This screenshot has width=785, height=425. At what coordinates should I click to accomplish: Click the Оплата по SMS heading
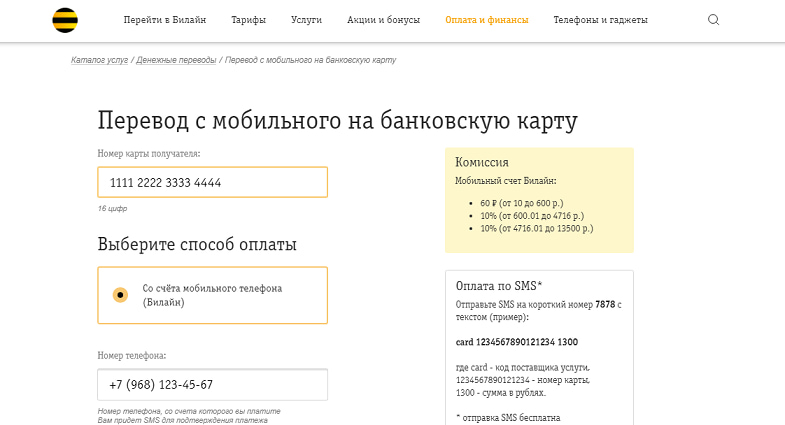(x=499, y=286)
